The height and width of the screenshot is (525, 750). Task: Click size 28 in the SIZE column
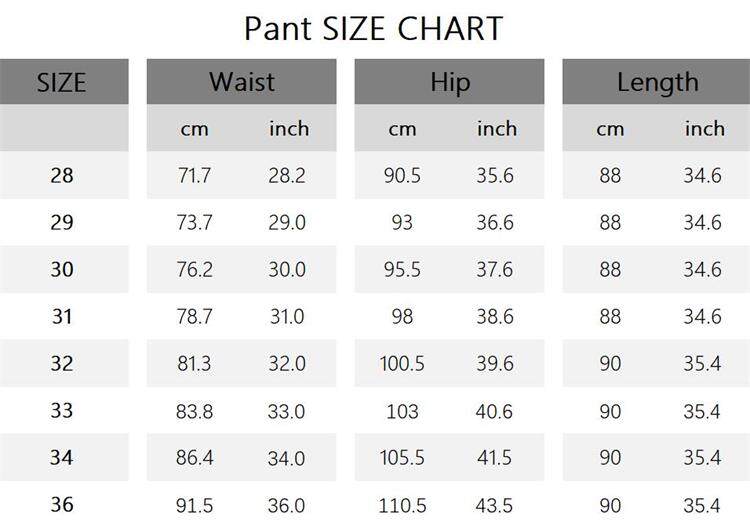[62, 176]
